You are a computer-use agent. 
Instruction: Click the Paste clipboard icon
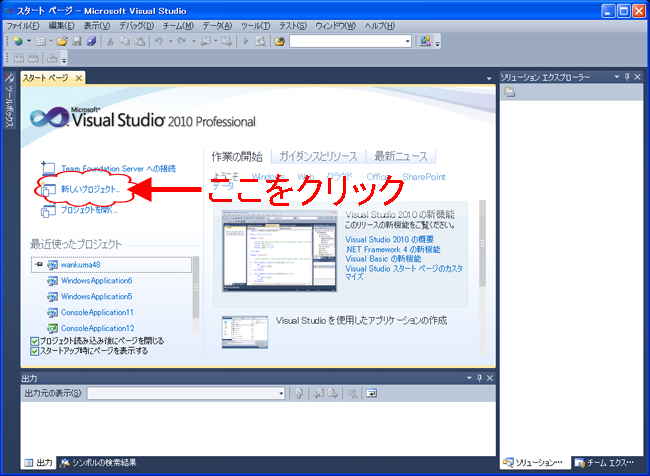140,41
